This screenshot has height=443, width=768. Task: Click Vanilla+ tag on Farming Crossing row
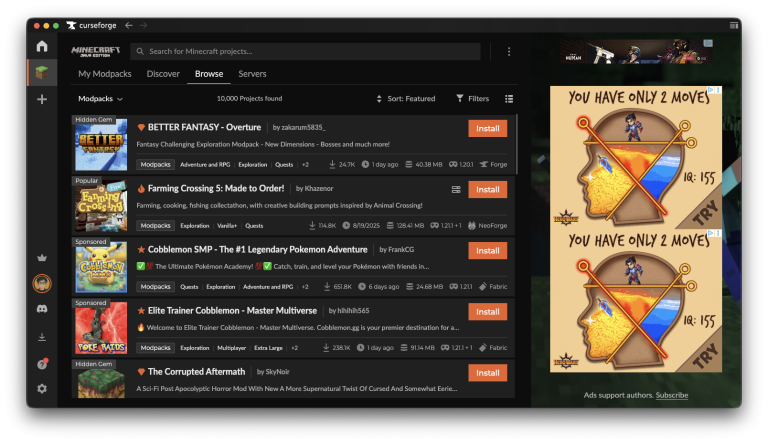(x=227, y=226)
